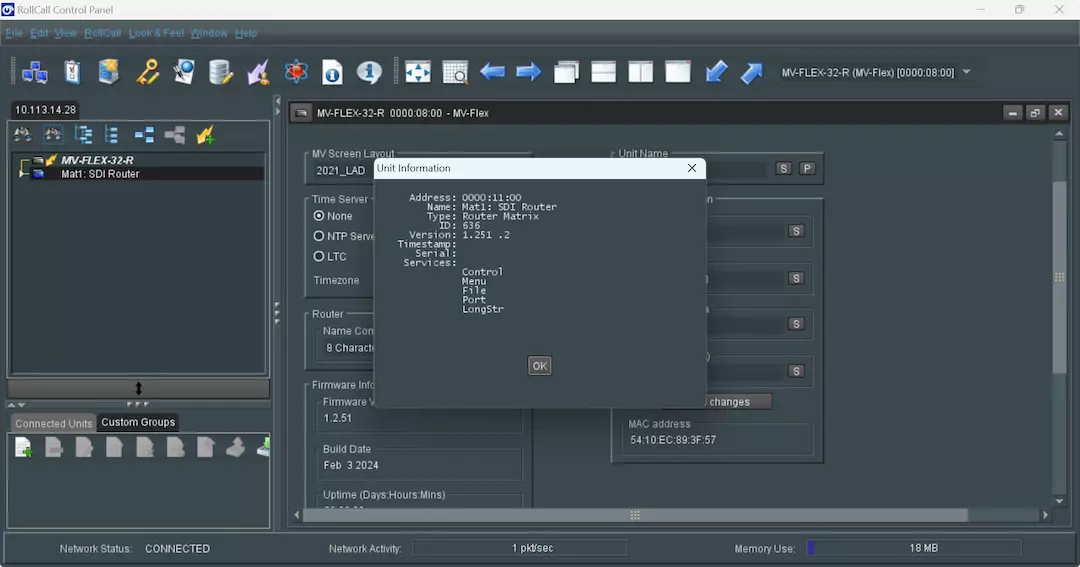Click the four-arrows fit window icon

tap(417, 72)
